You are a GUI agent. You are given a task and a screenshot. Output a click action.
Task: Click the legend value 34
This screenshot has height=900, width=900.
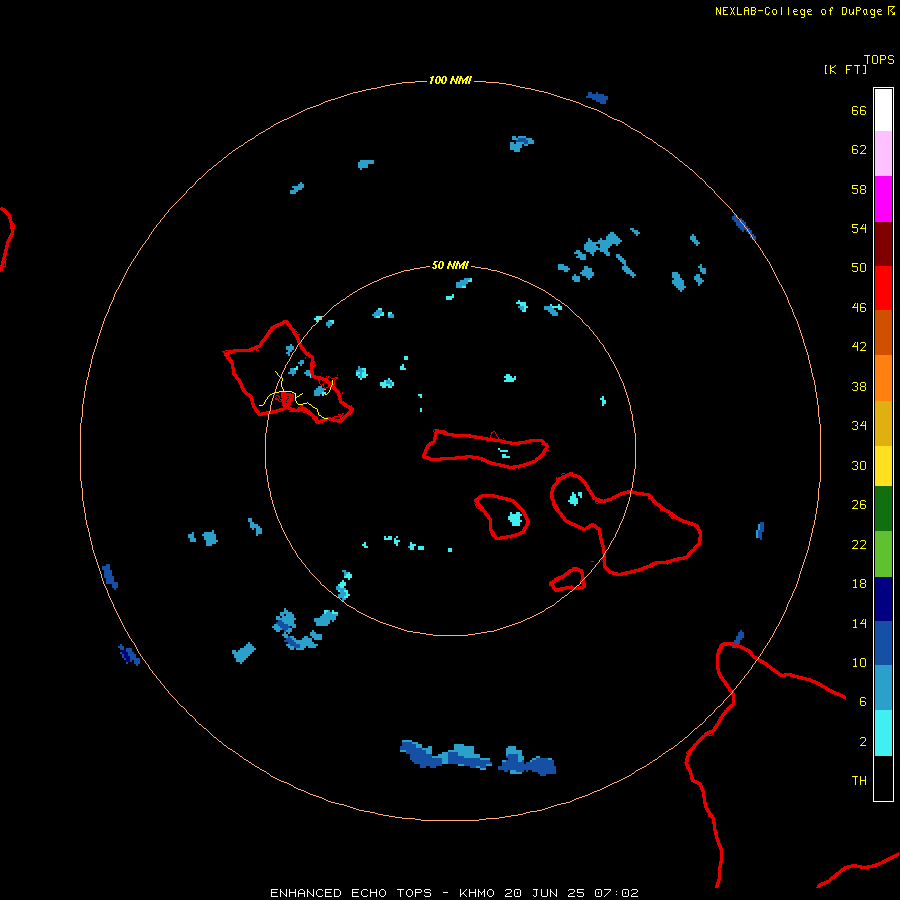(x=859, y=425)
